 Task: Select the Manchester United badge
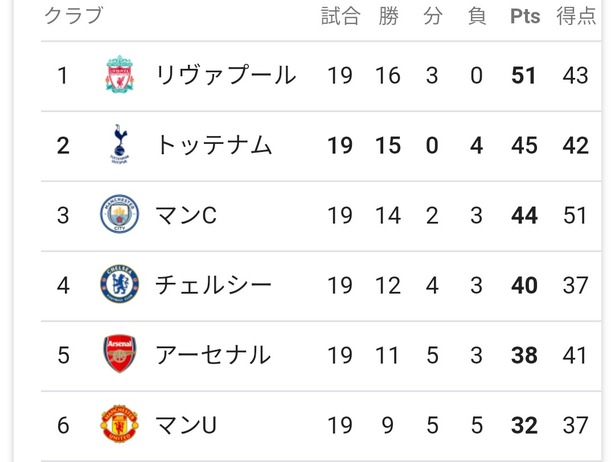coord(120,424)
